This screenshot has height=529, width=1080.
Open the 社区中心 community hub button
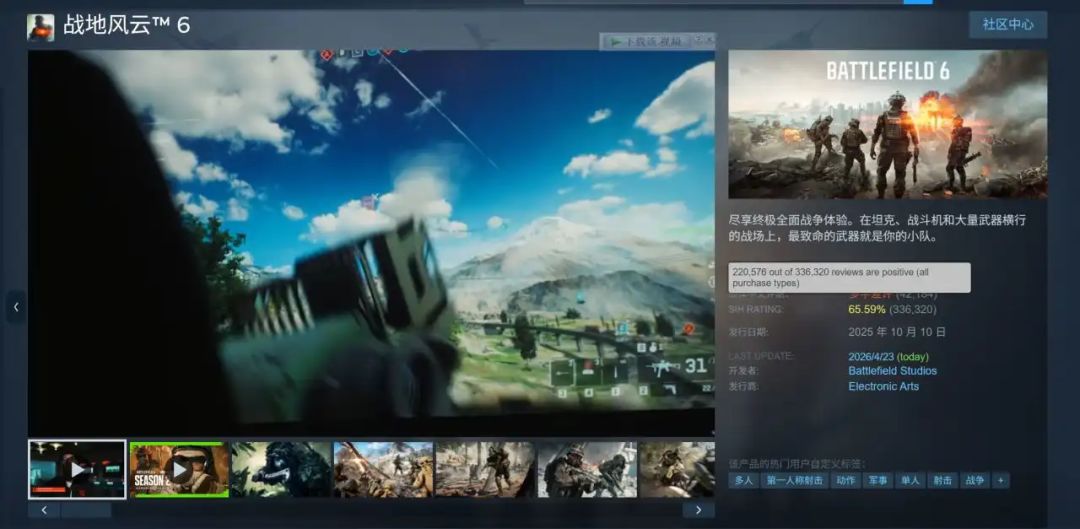coord(1008,25)
